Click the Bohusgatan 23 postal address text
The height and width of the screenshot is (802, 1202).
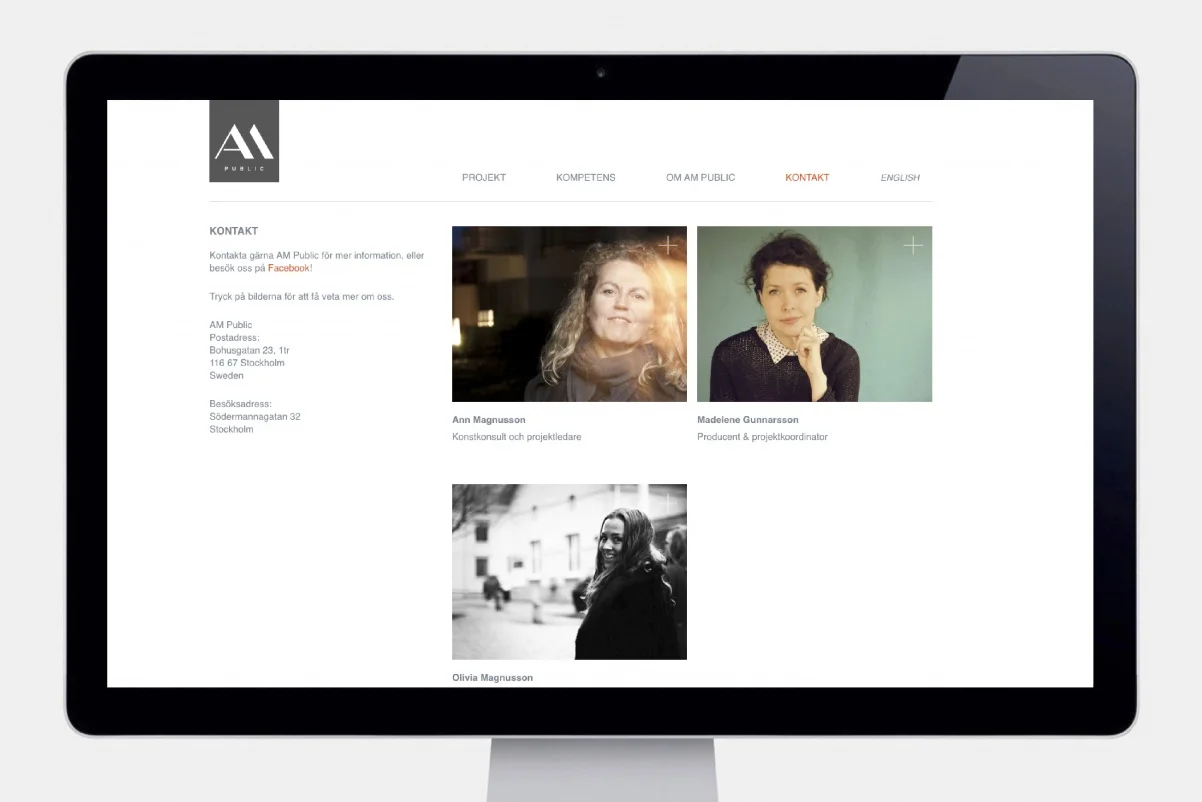pyautogui.click(x=248, y=350)
